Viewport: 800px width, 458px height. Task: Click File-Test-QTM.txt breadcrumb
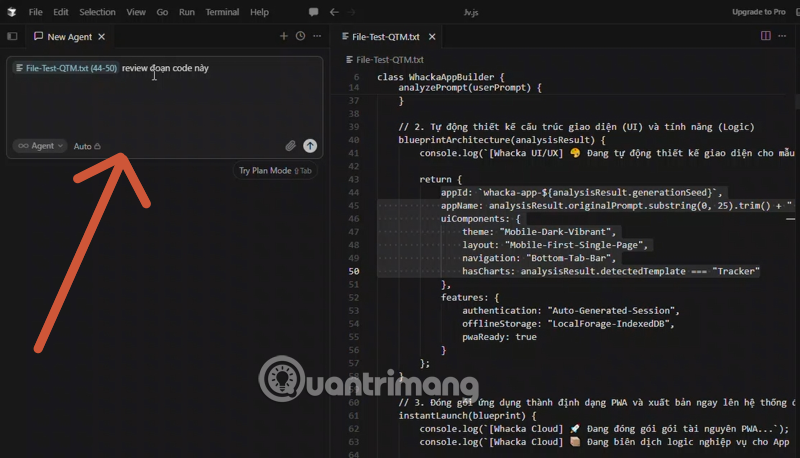(x=385, y=60)
